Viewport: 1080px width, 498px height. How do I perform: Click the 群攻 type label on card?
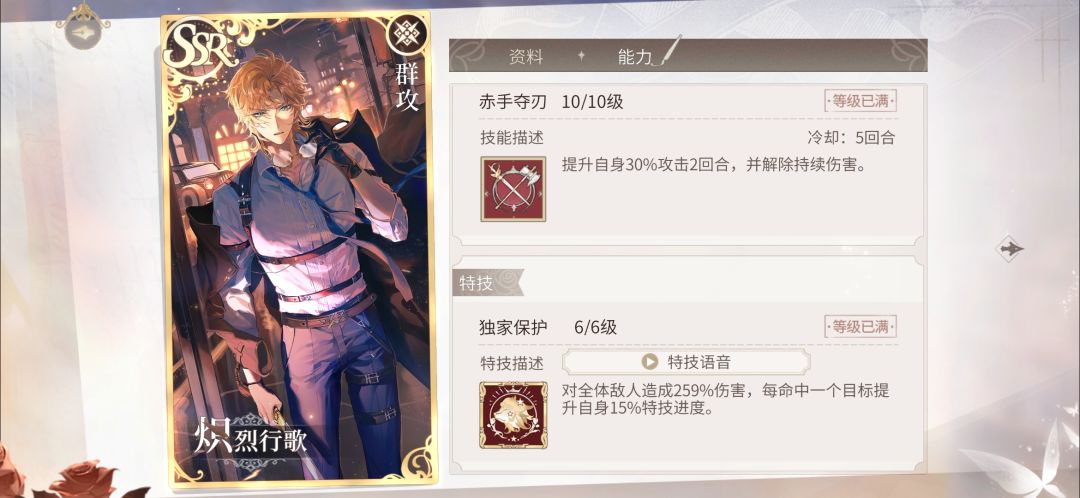click(407, 86)
